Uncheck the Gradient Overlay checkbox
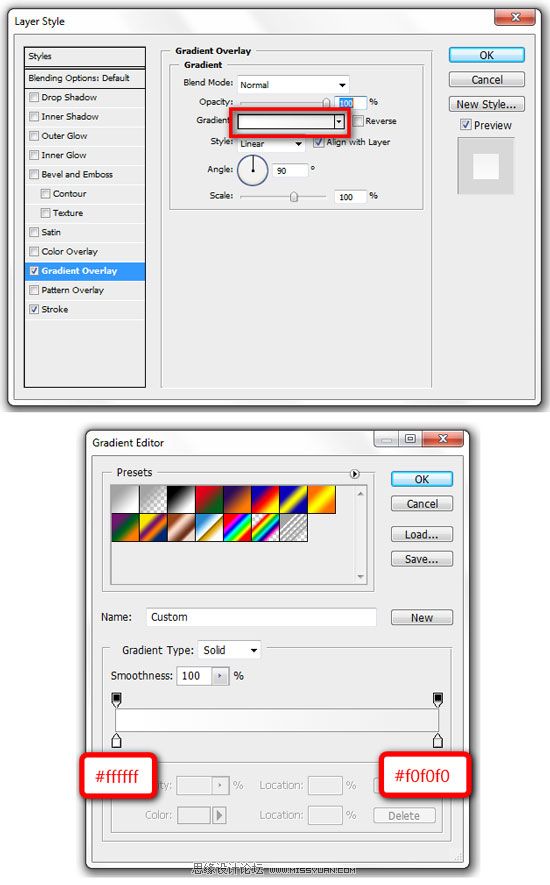The height and width of the screenshot is (885, 550). click(34, 271)
